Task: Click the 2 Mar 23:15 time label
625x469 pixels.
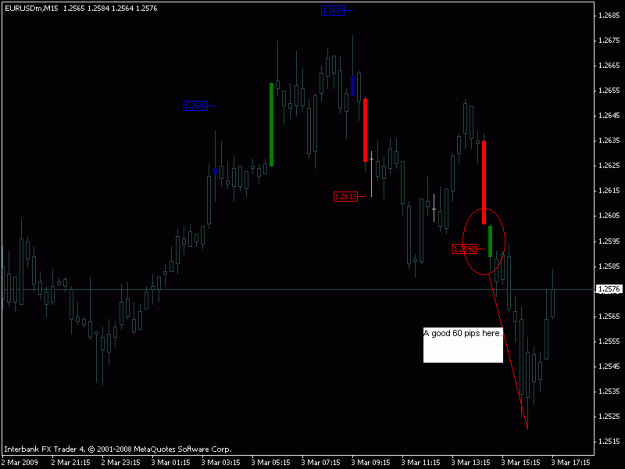Action: coord(120,463)
